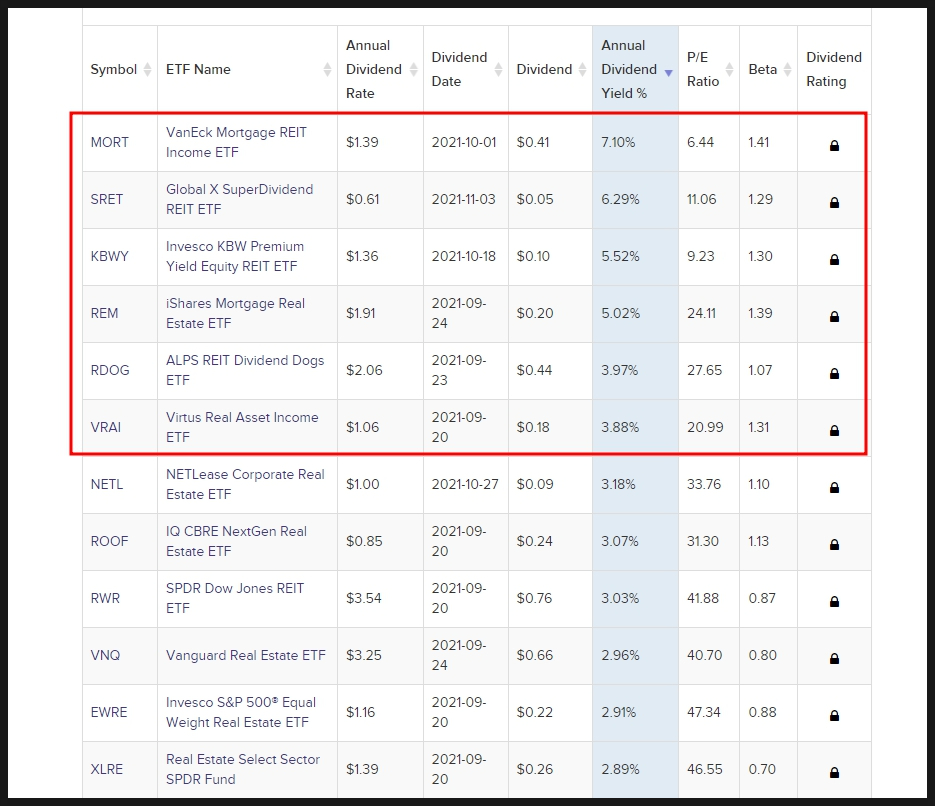Image resolution: width=935 pixels, height=806 pixels.
Task: Click the 5.52% yield value
Action: point(620,256)
